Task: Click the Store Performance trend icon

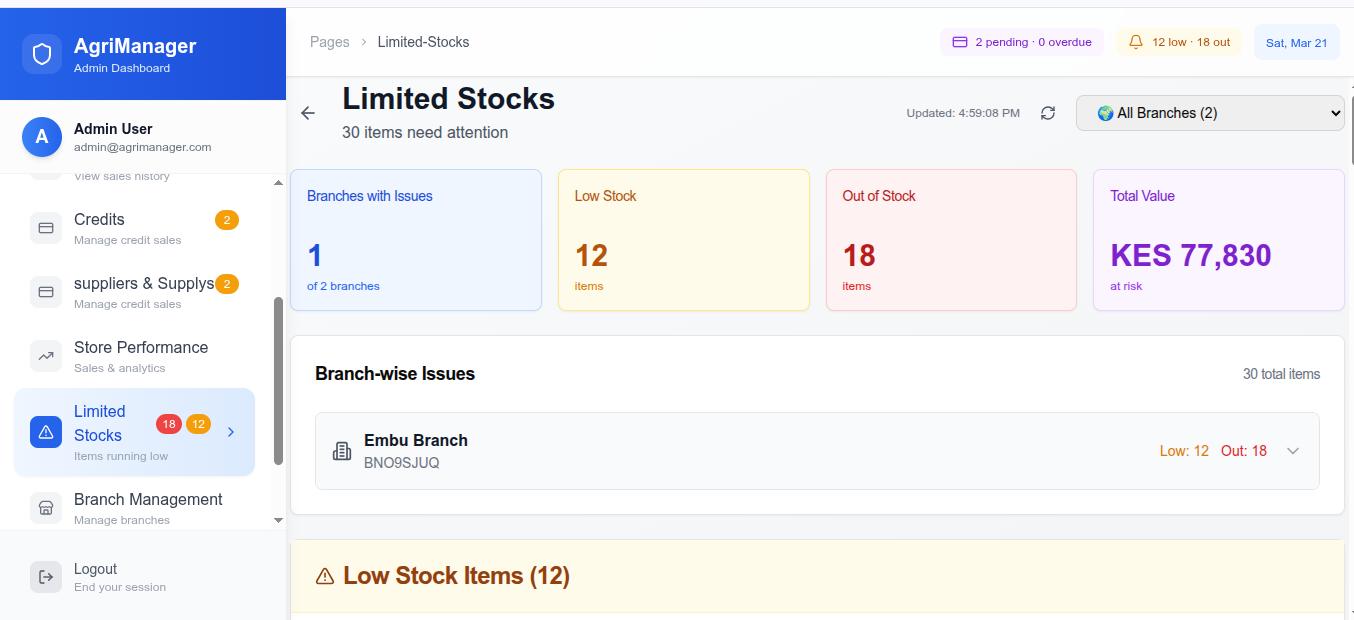Action: [46, 356]
